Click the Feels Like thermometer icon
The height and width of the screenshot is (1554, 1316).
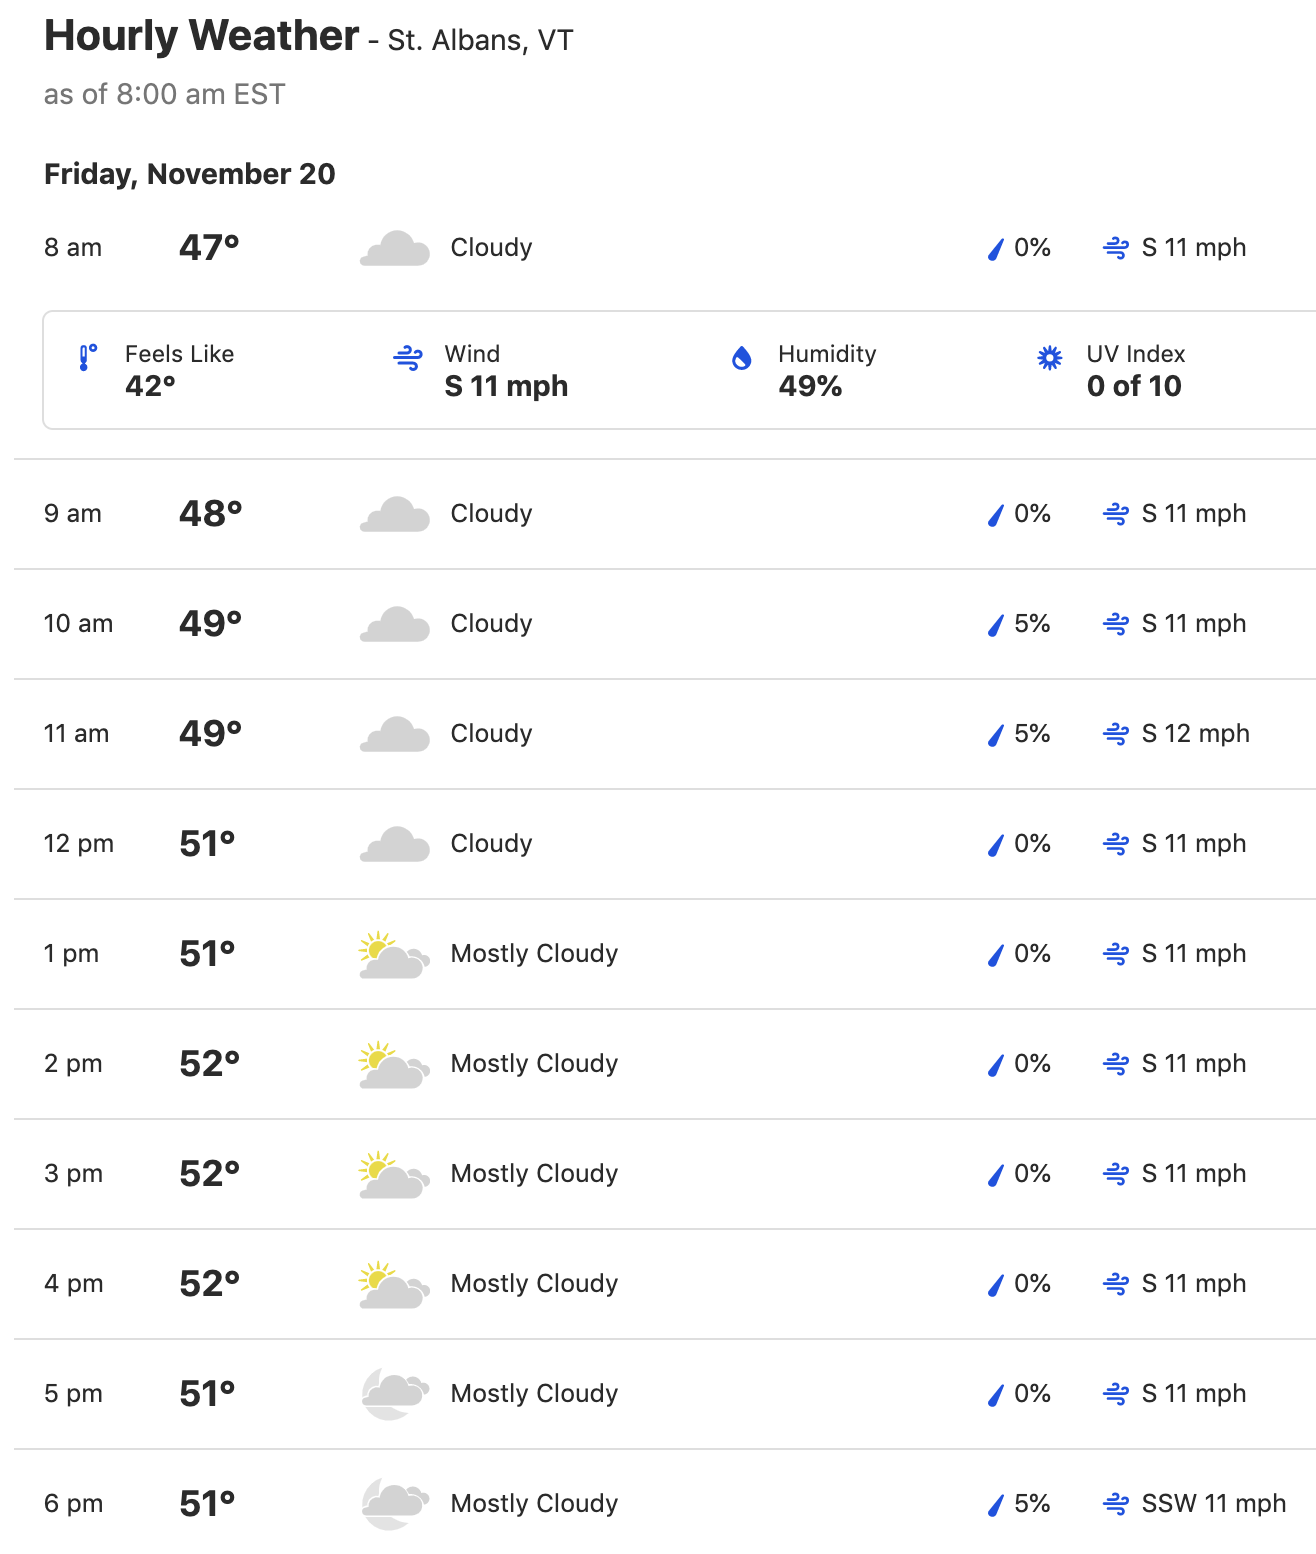[x=88, y=358]
